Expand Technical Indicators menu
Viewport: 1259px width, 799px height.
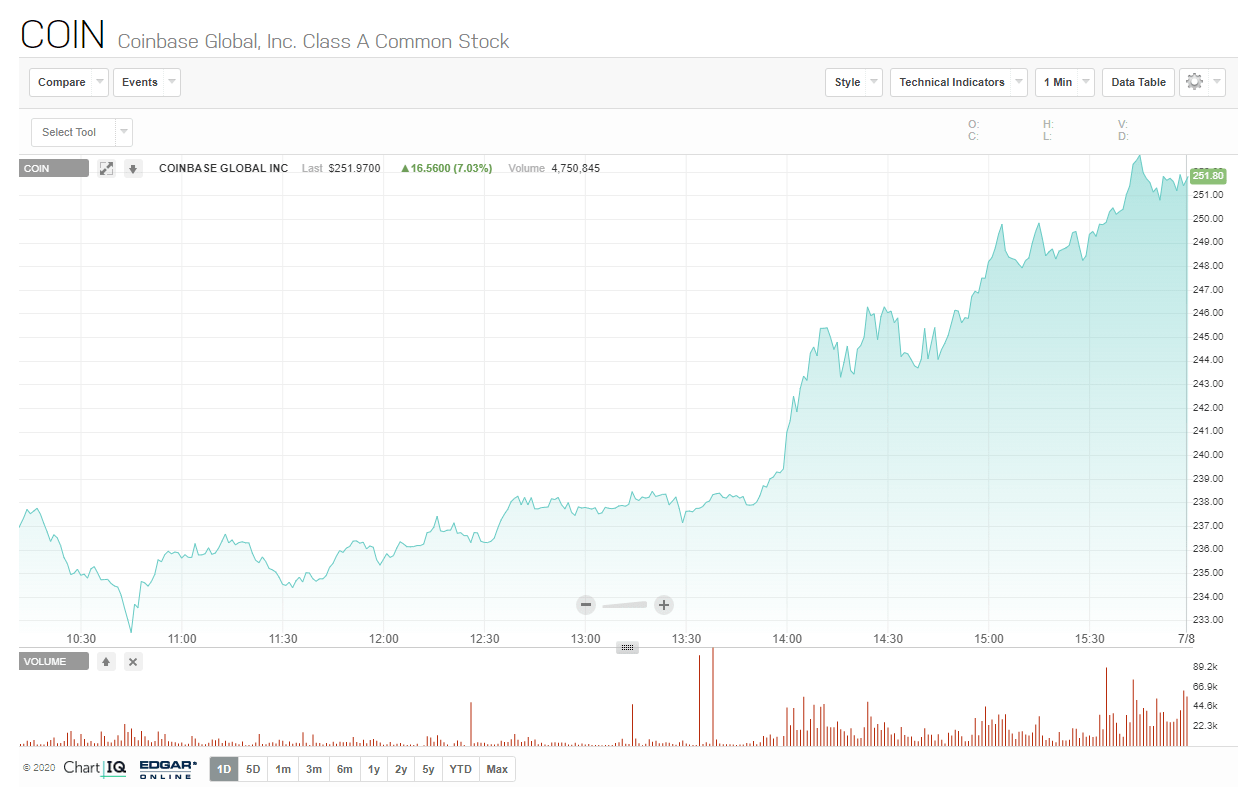pyautogui.click(x=959, y=82)
